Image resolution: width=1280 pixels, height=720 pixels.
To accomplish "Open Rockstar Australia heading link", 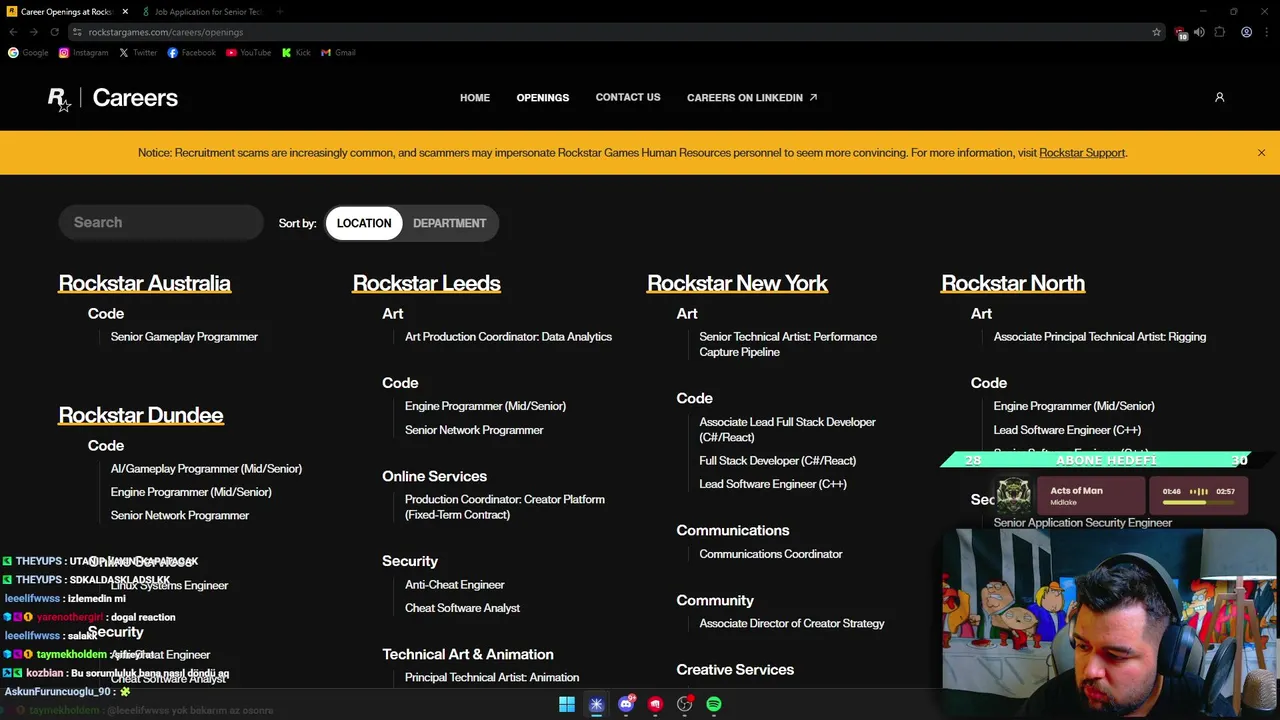I will (144, 283).
